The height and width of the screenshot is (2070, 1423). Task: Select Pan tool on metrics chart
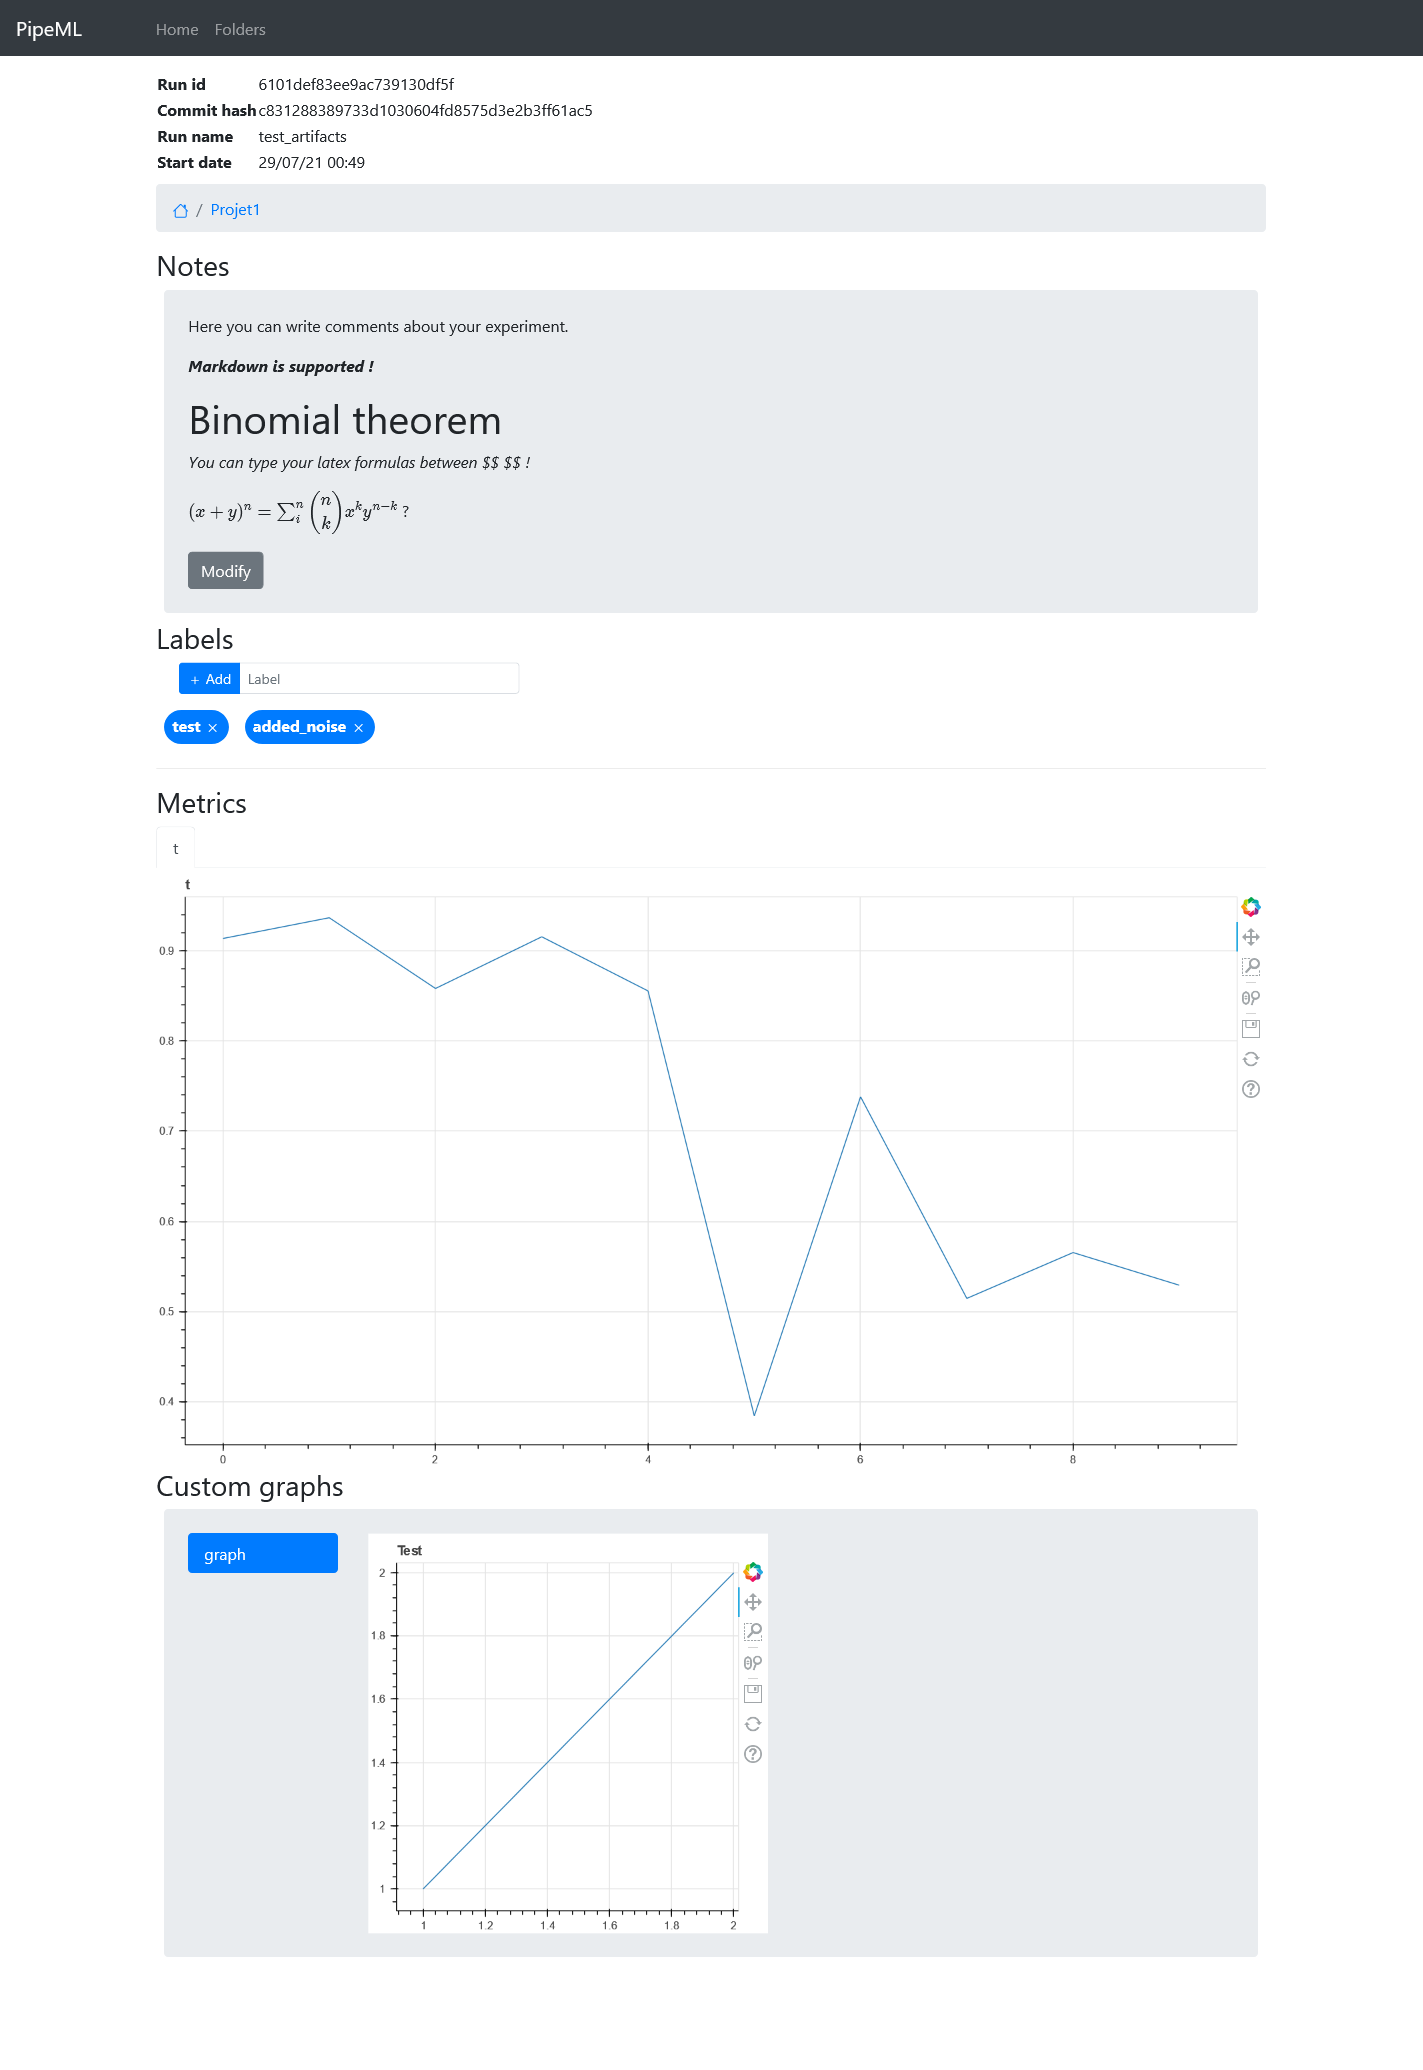click(x=1250, y=937)
